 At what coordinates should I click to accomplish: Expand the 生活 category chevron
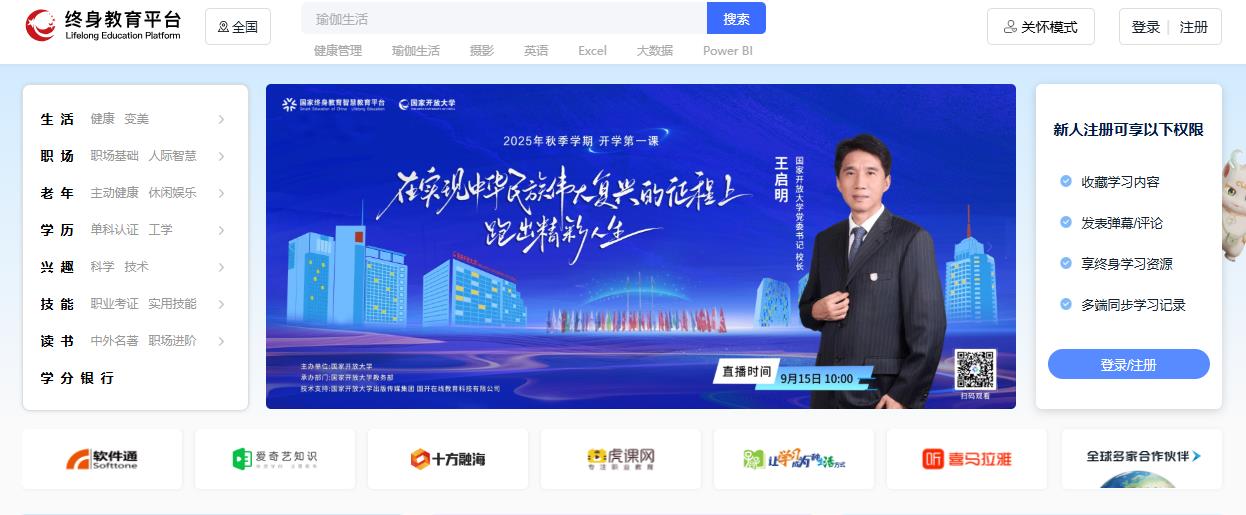pos(221,119)
